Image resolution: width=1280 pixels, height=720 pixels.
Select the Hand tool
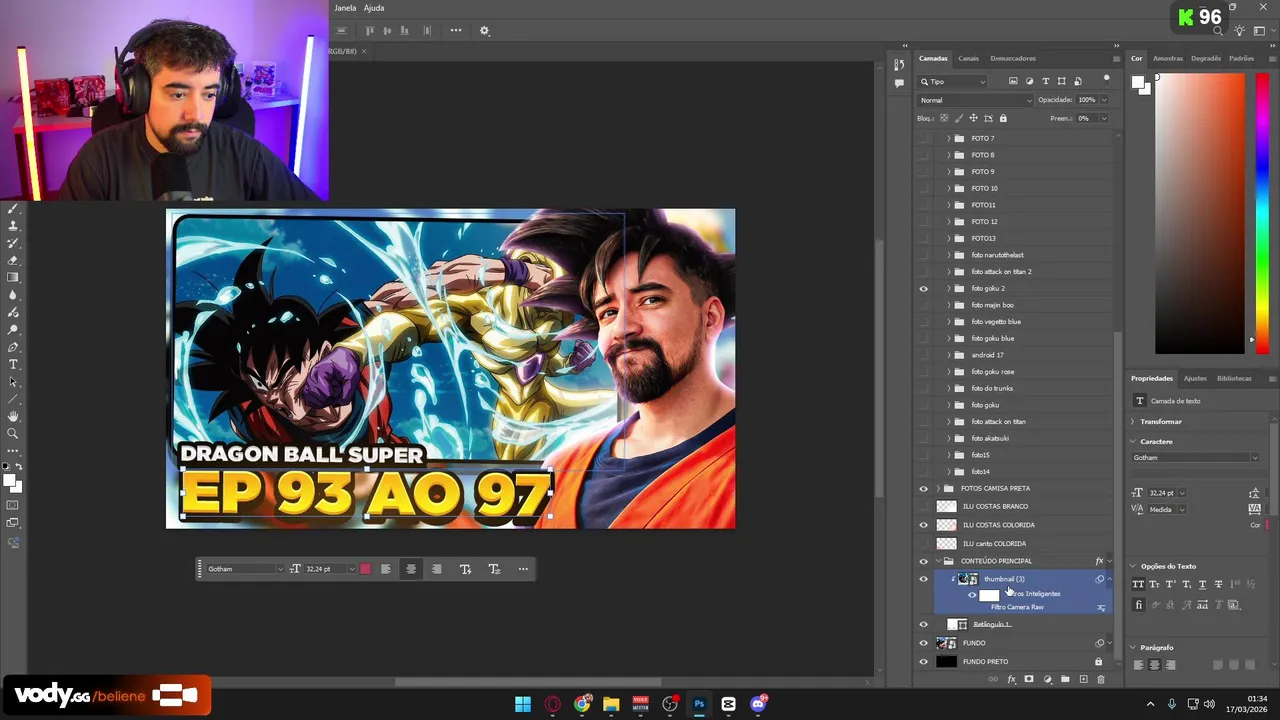13,416
